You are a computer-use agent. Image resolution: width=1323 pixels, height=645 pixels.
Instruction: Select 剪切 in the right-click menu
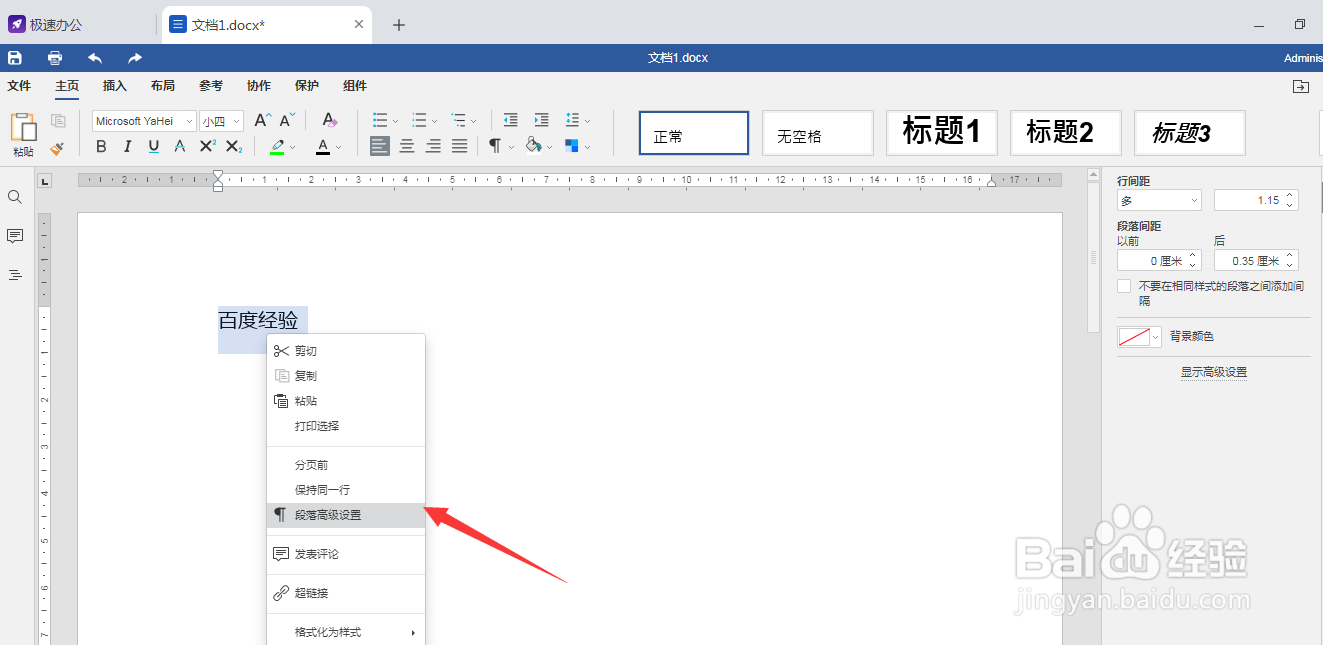(304, 350)
